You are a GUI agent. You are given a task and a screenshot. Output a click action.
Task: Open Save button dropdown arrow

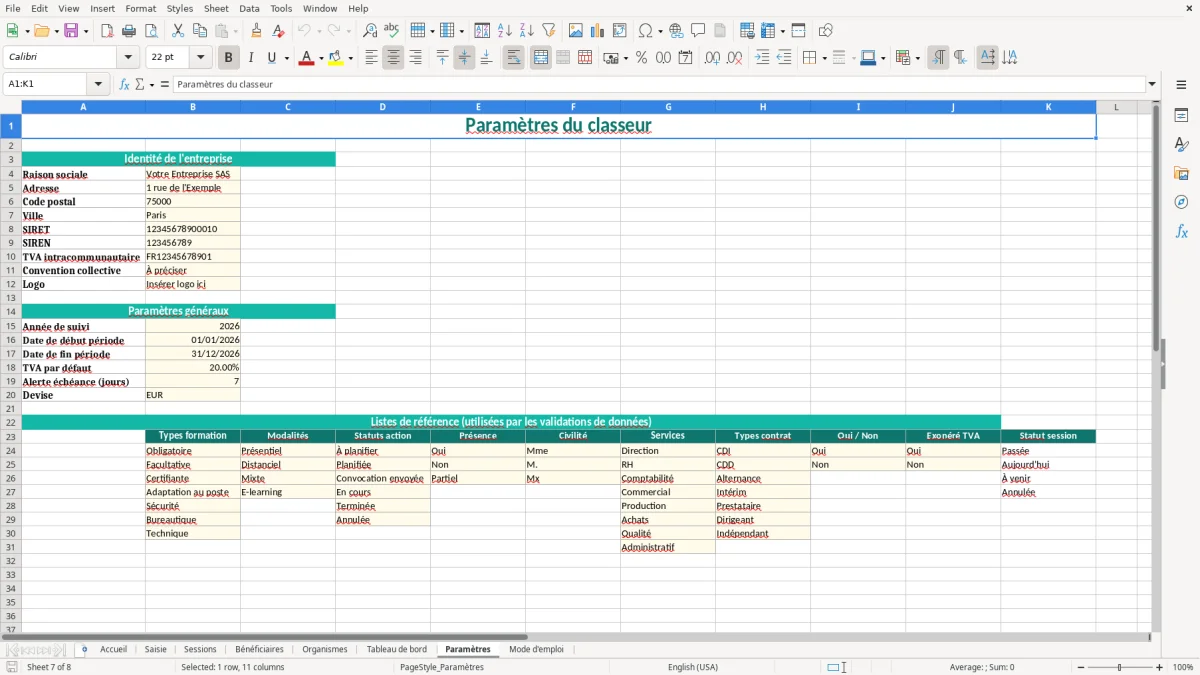click(x=85, y=31)
